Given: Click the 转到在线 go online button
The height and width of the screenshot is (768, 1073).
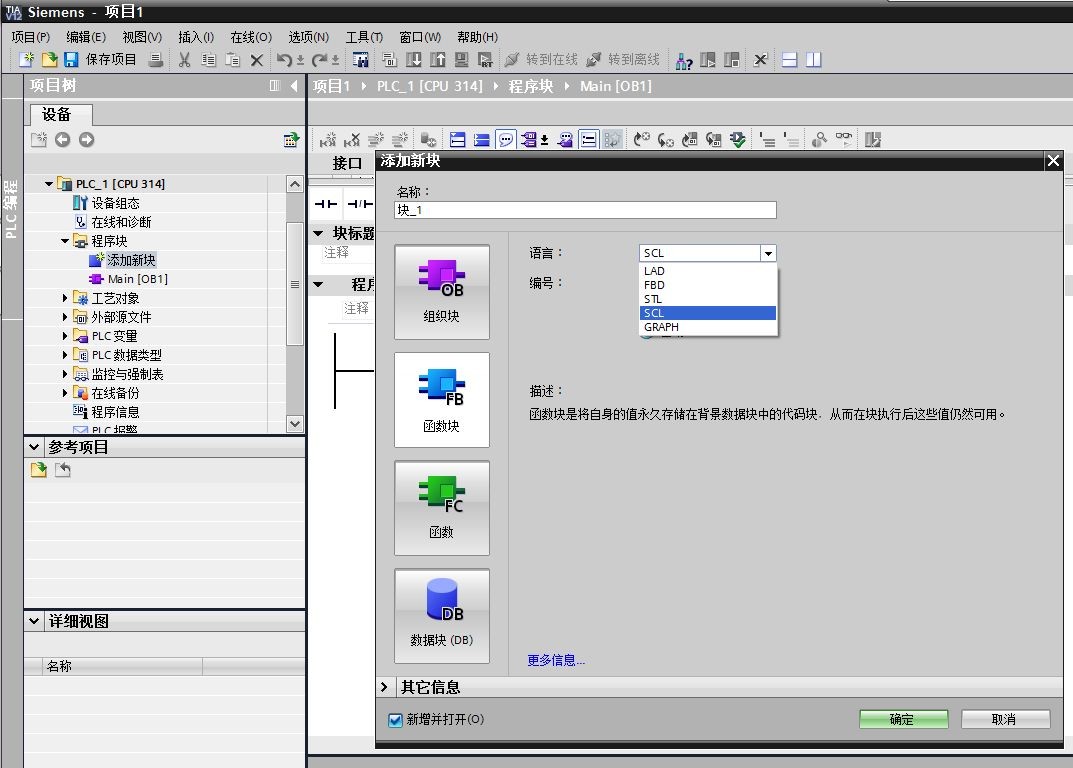Looking at the screenshot, I should [x=541, y=60].
